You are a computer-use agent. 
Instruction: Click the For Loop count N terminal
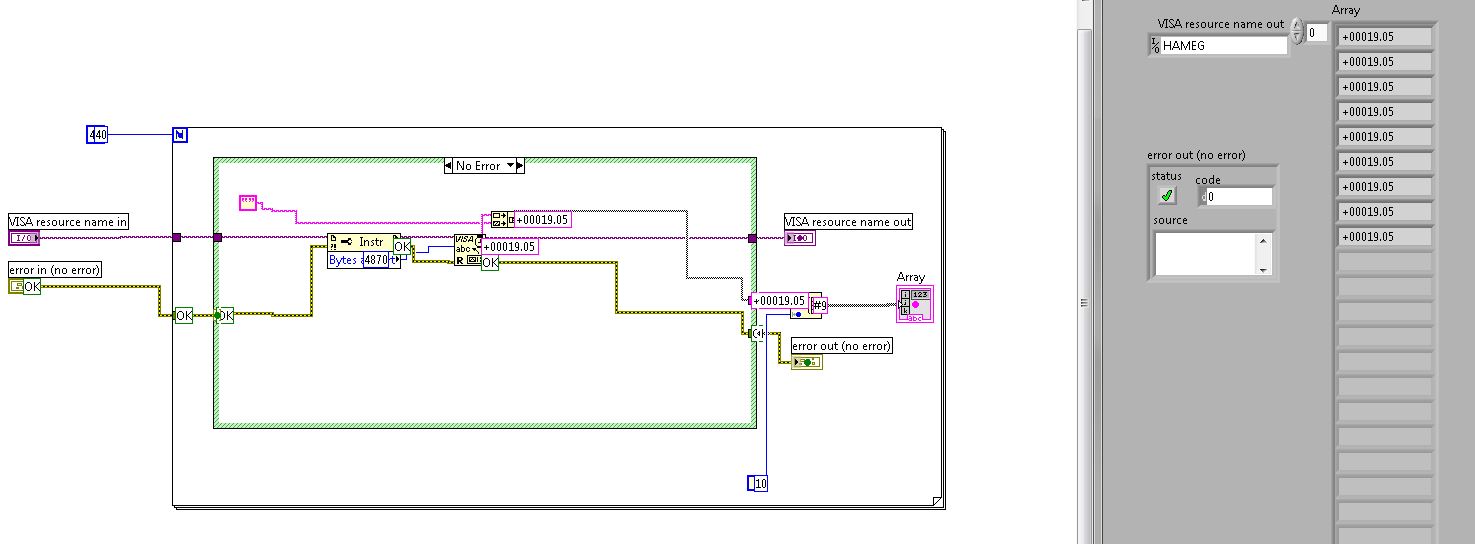coord(180,134)
